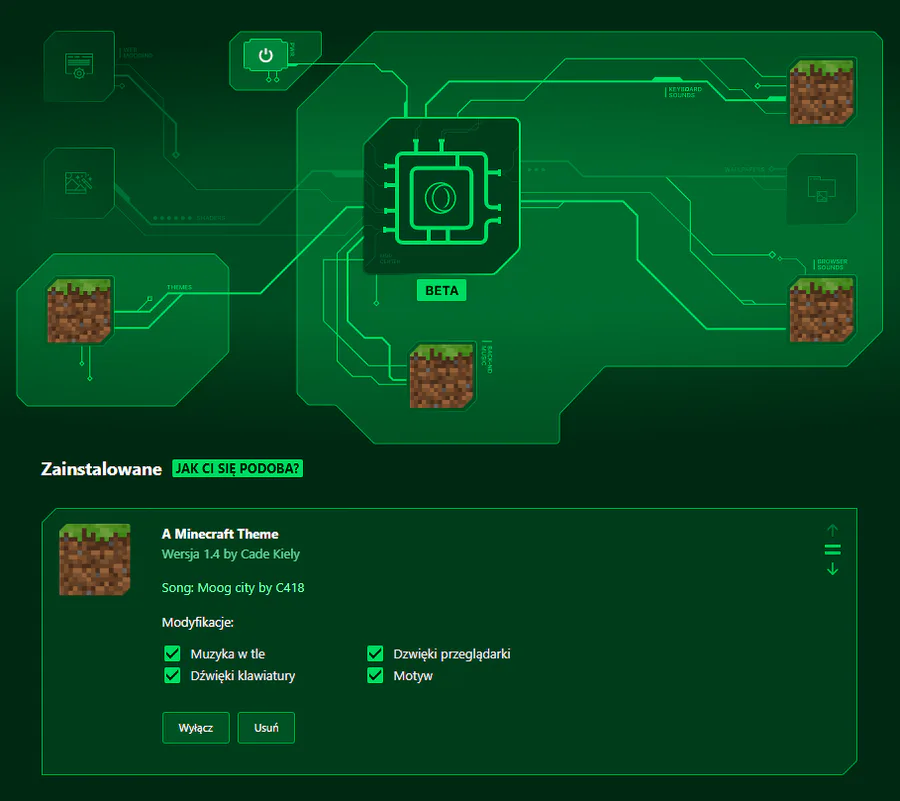The image size is (900, 801).
Task: Select the Browser Sounds block icon
Action: pyautogui.click(x=821, y=310)
